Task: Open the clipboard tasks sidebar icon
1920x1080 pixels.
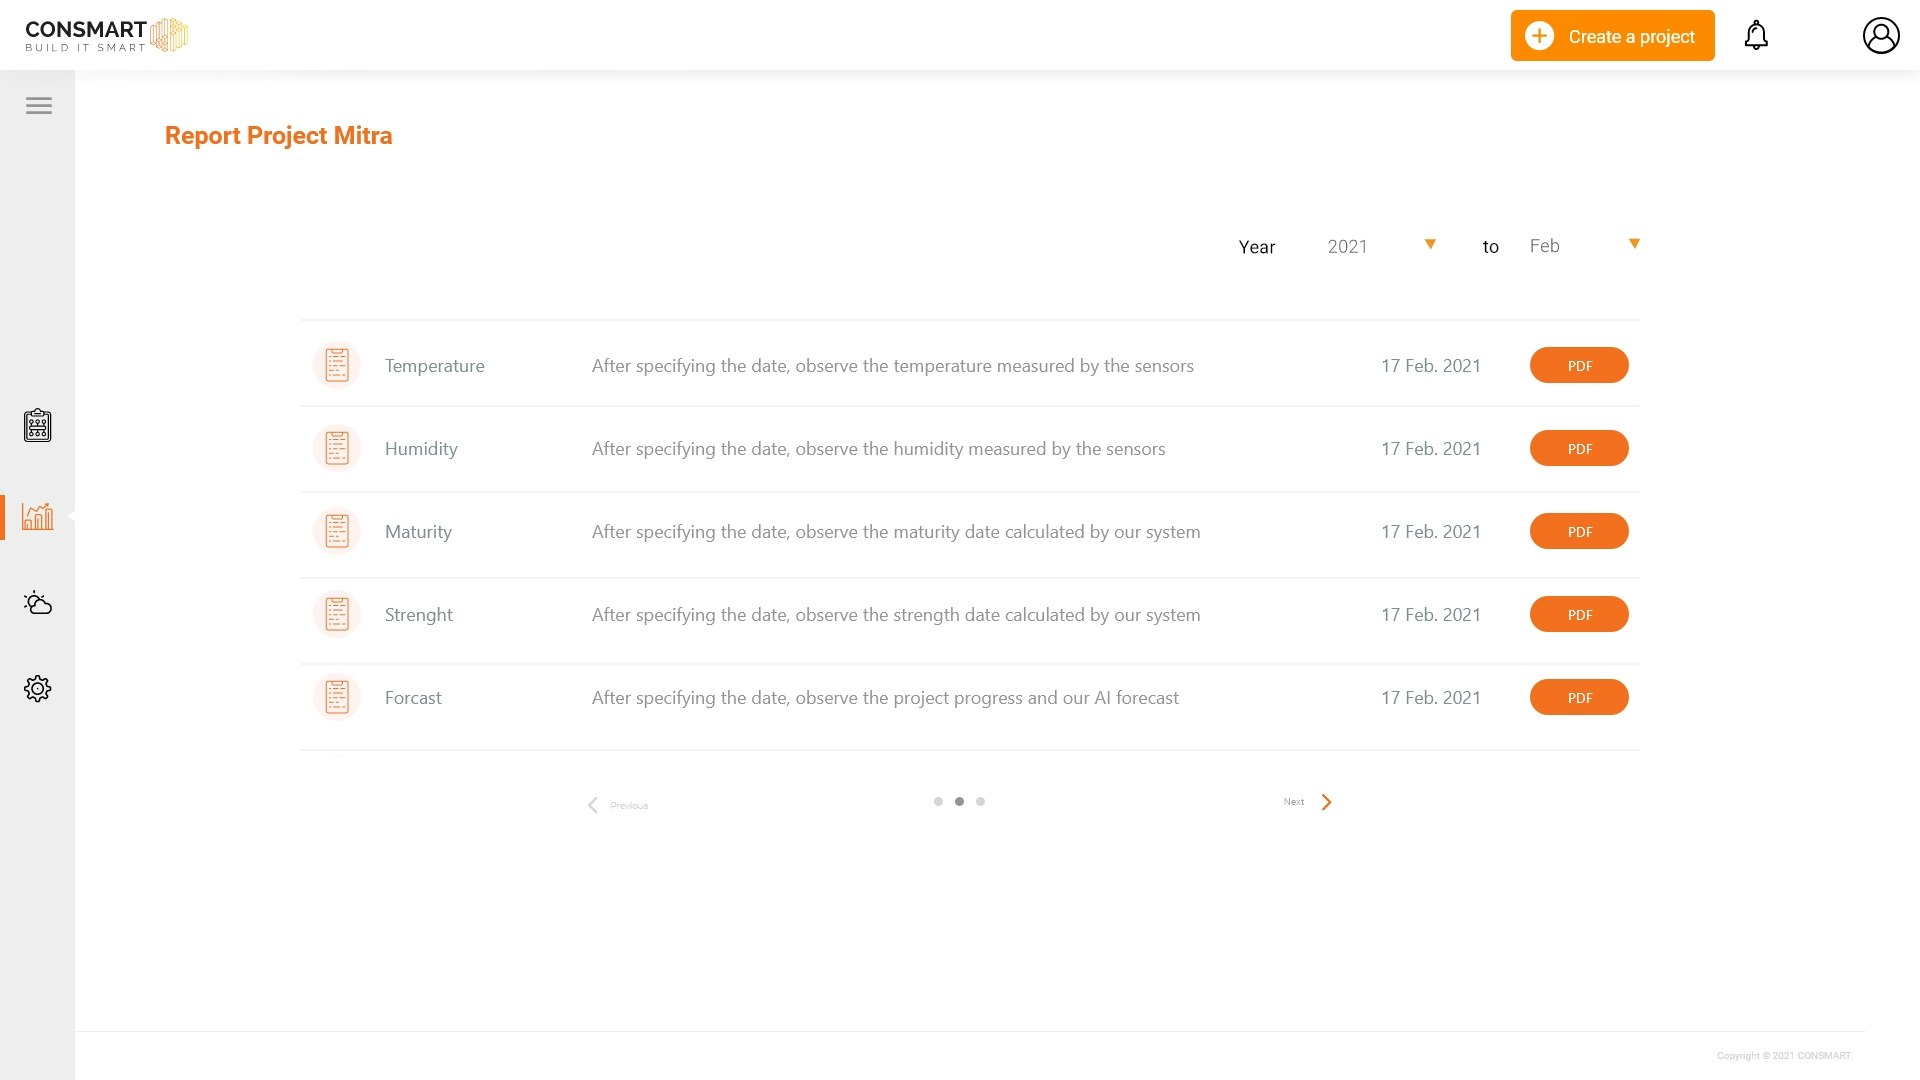Action: [x=38, y=426]
